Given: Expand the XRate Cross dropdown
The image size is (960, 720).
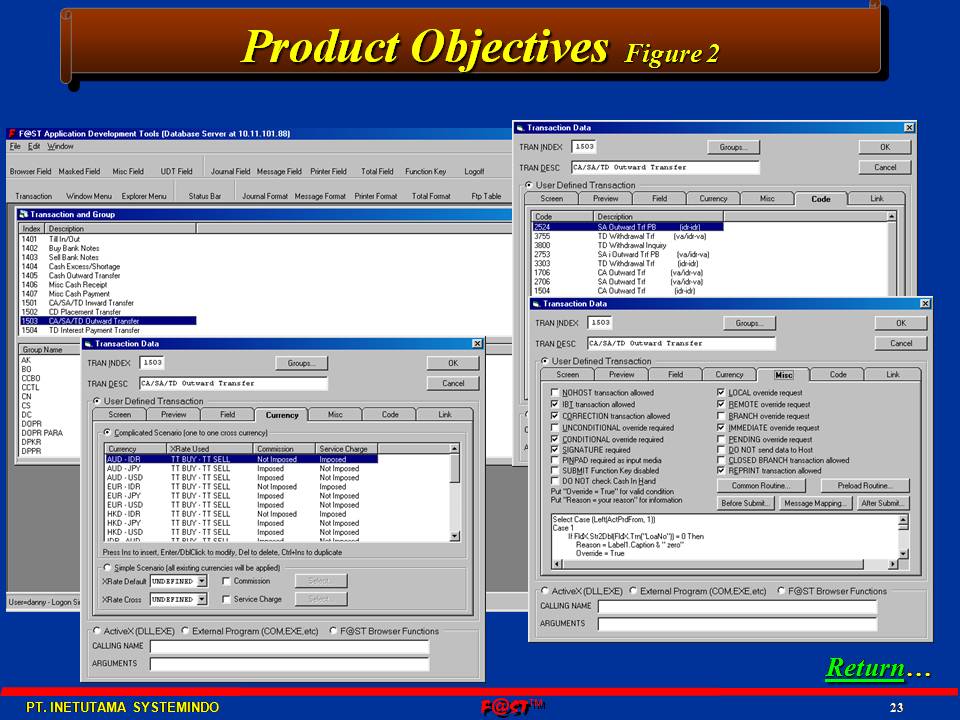Looking at the screenshot, I should (x=201, y=600).
